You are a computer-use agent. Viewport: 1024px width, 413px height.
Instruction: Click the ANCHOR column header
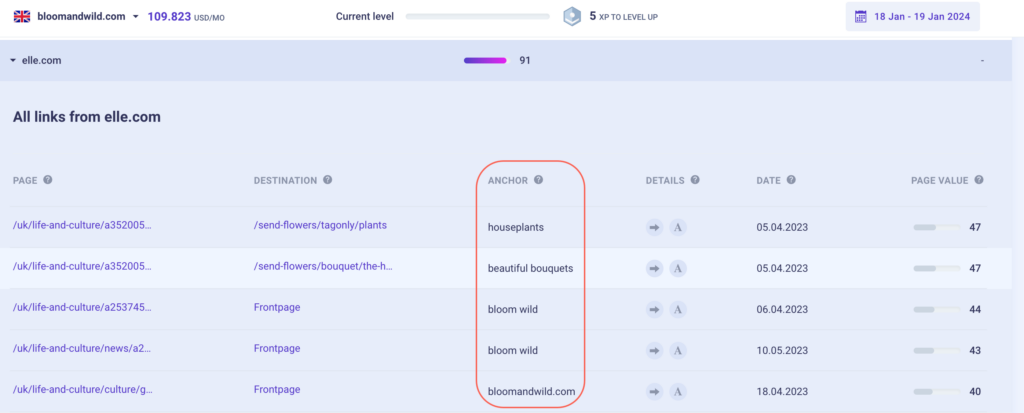point(507,180)
